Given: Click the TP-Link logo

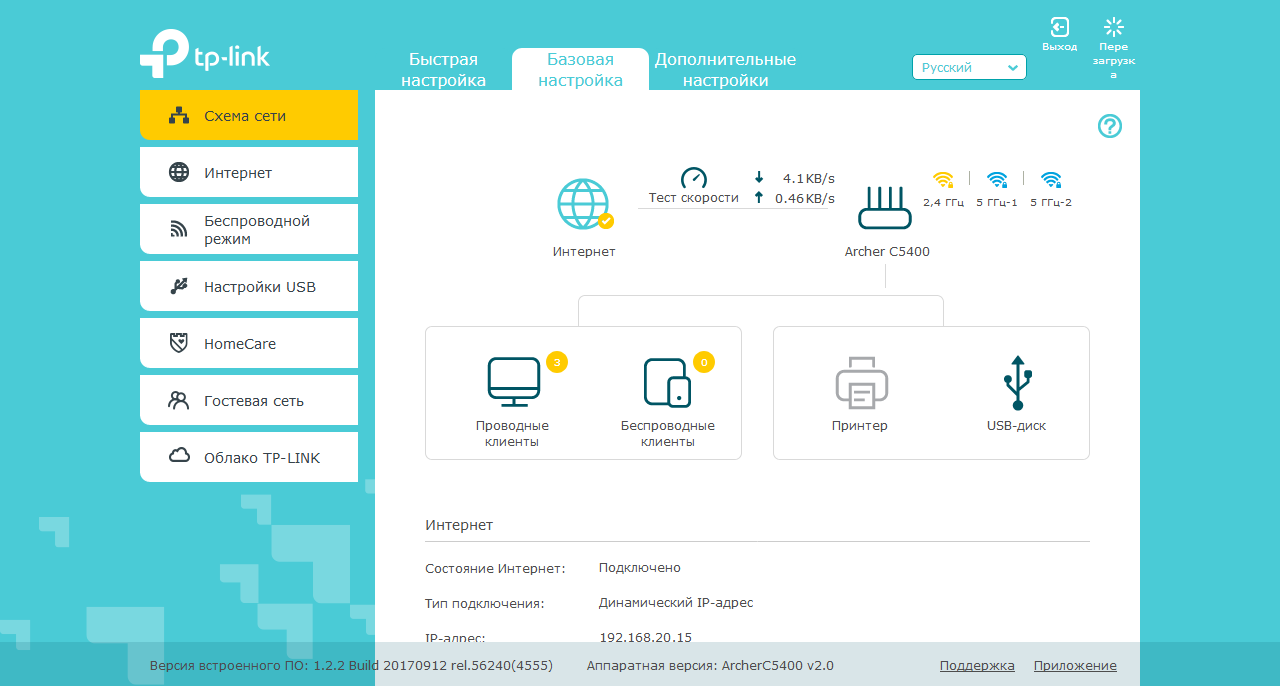Looking at the screenshot, I should pyautogui.click(x=205, y=53).
